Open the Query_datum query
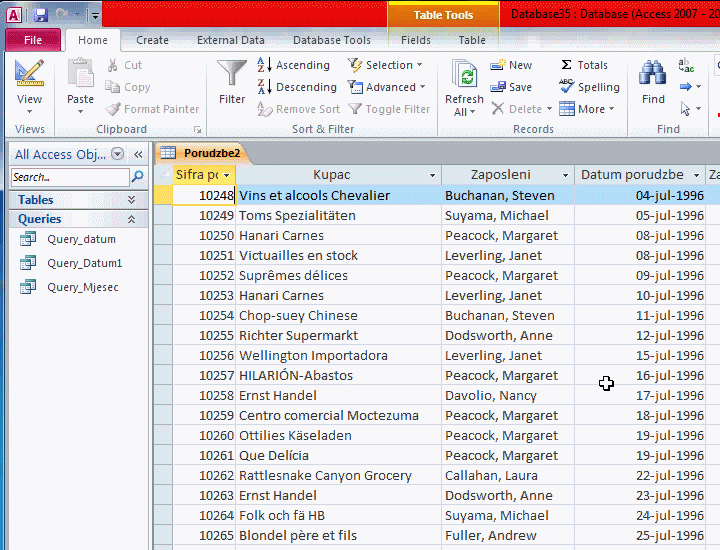 pyautogui.click(x=81, y=239)
